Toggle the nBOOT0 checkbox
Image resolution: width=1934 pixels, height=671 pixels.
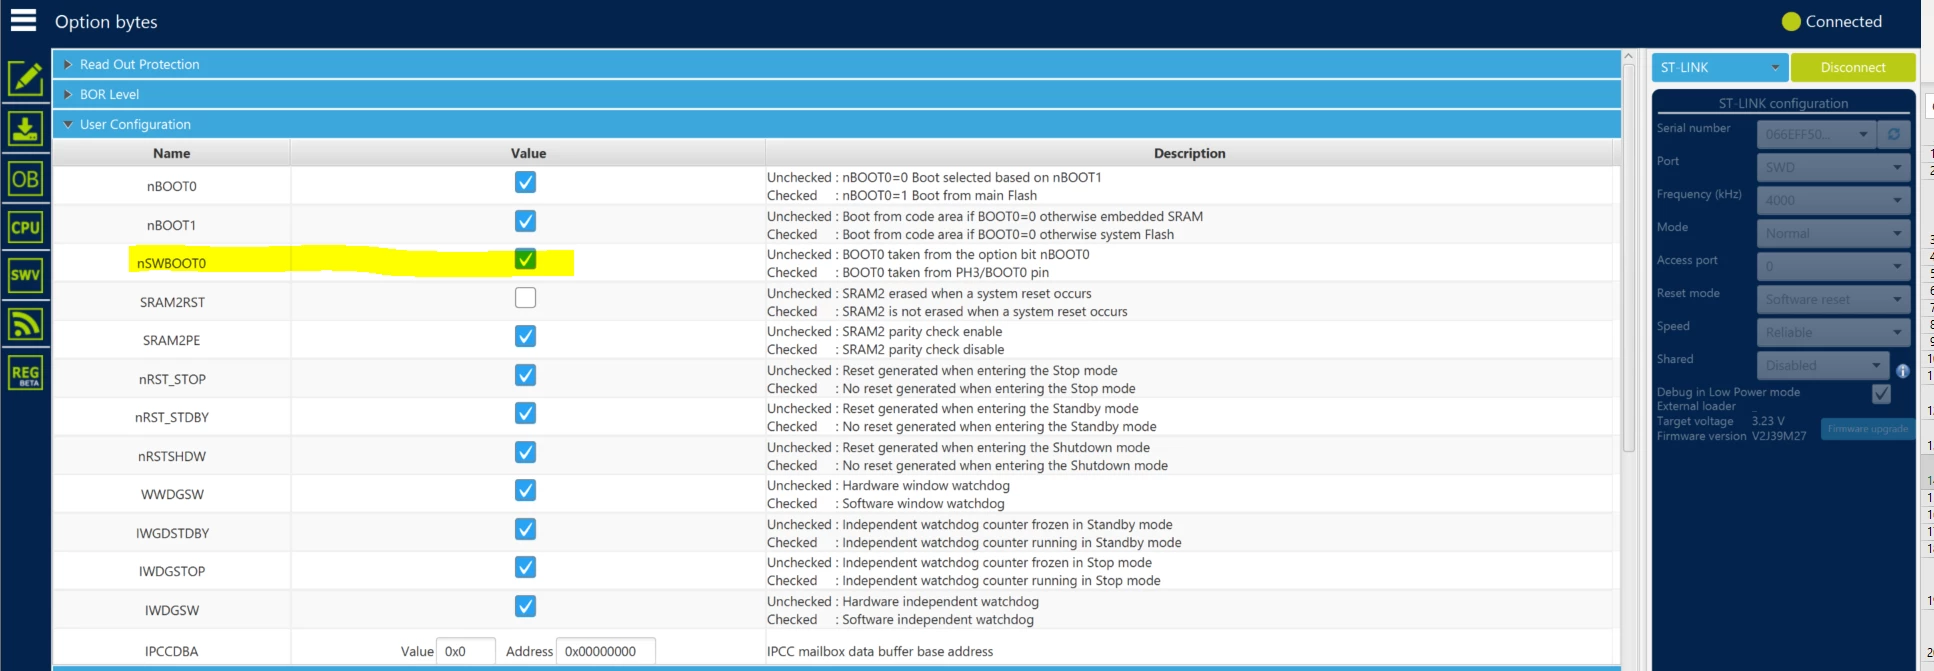coord(525,182)
